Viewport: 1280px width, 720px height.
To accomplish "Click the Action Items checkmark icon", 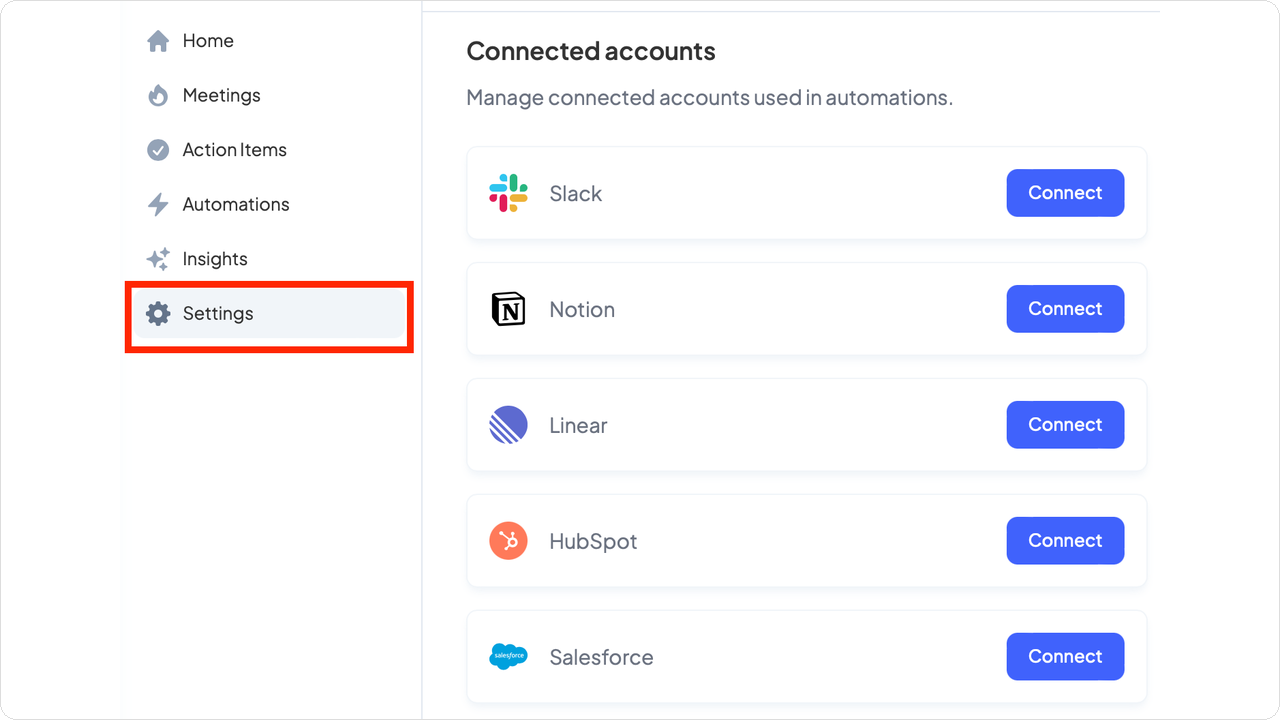I will 158,150.
